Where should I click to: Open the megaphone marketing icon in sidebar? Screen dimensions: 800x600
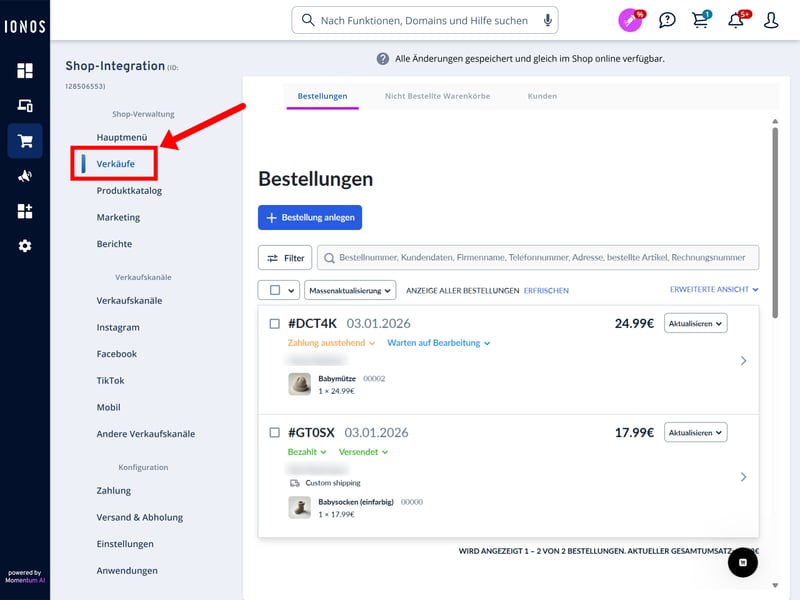(x=25, y=176)
